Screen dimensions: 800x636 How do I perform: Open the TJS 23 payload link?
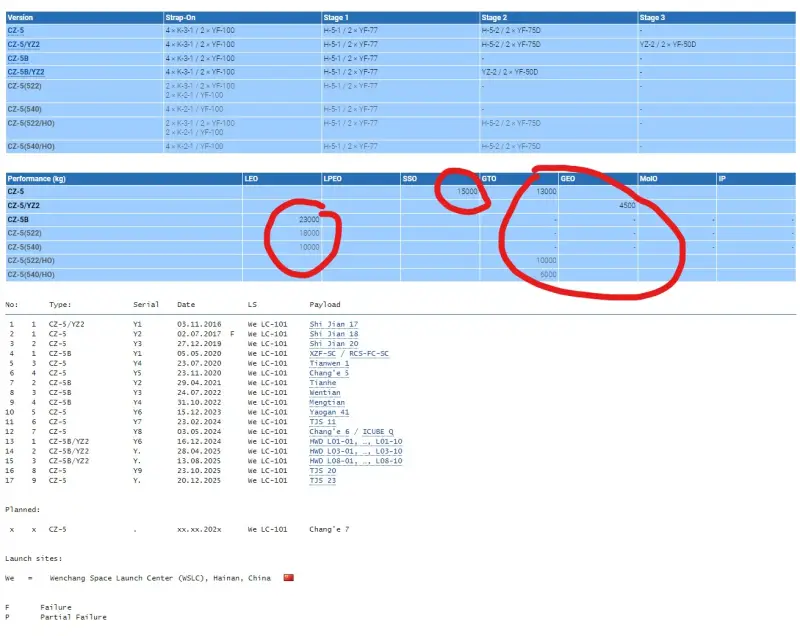[322, 481]
